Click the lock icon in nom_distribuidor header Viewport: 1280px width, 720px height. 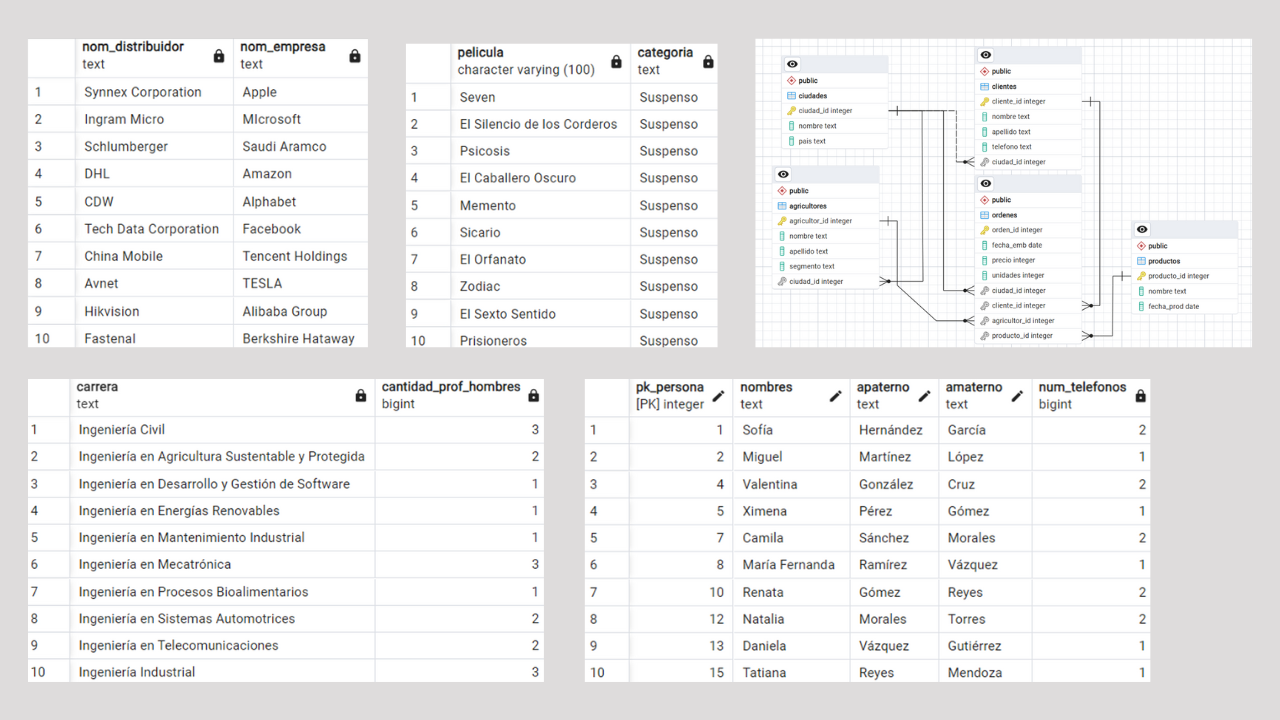click(x=219, y=56)
